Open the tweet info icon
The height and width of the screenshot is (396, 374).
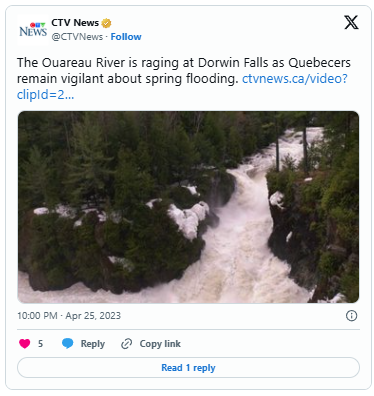pyautogui.click(x=351, y=315)
